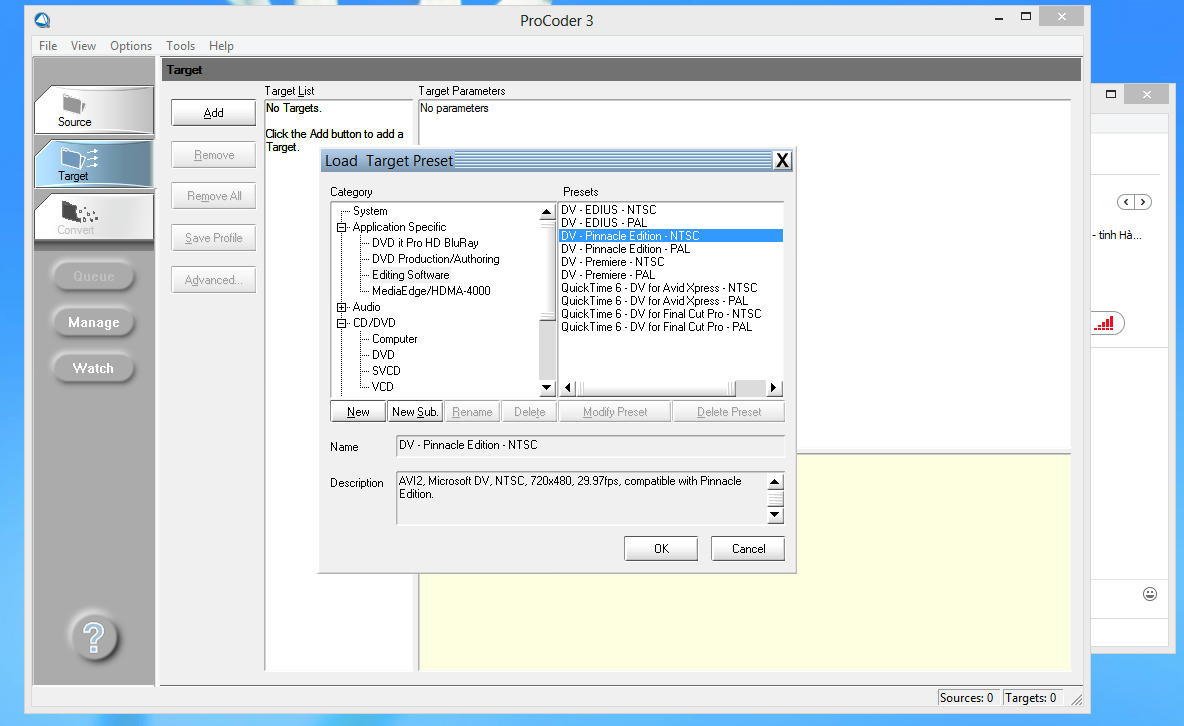Image resolution: width=1184 pixels, height=726 pixels.
Task: Click the question mark help icon
Action: click(x=94, y=635)
